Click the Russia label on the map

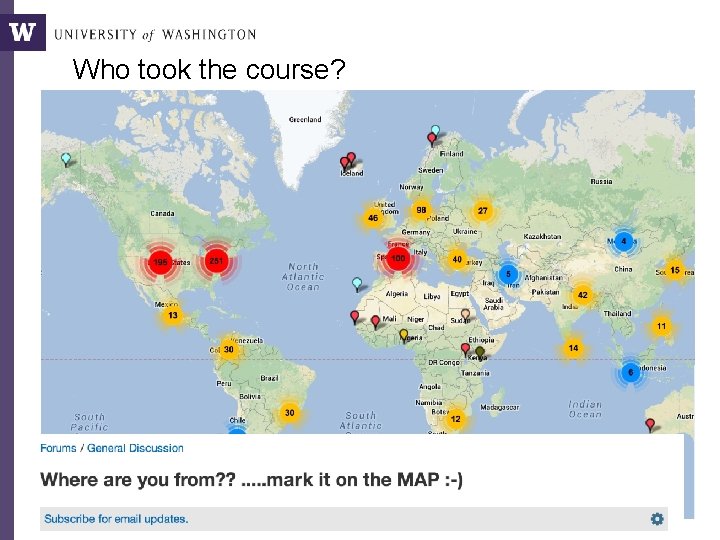coord(601,181)
